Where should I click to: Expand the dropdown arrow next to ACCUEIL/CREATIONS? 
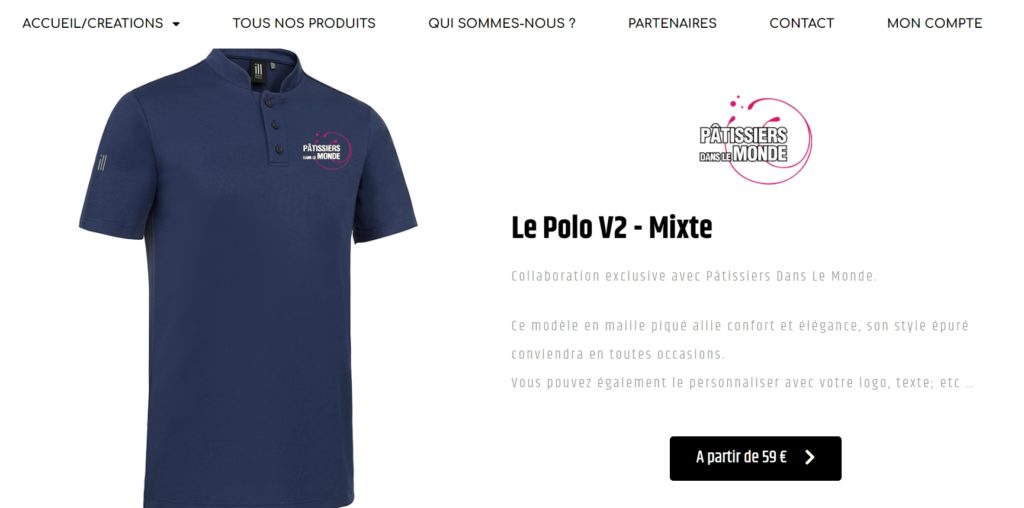click(x=176, y=24)
